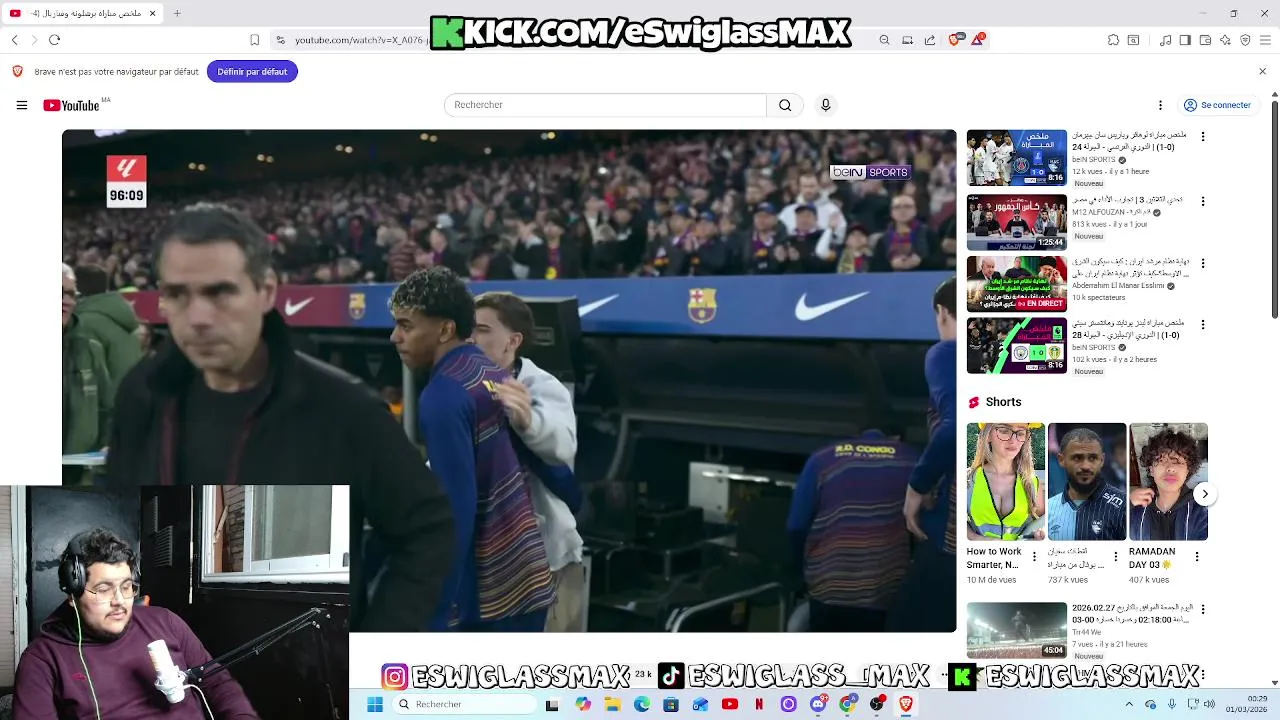Open options for M12 ALFOUZAN video
Screen dimensions: 1280x720
click(x=1203, y=201)
